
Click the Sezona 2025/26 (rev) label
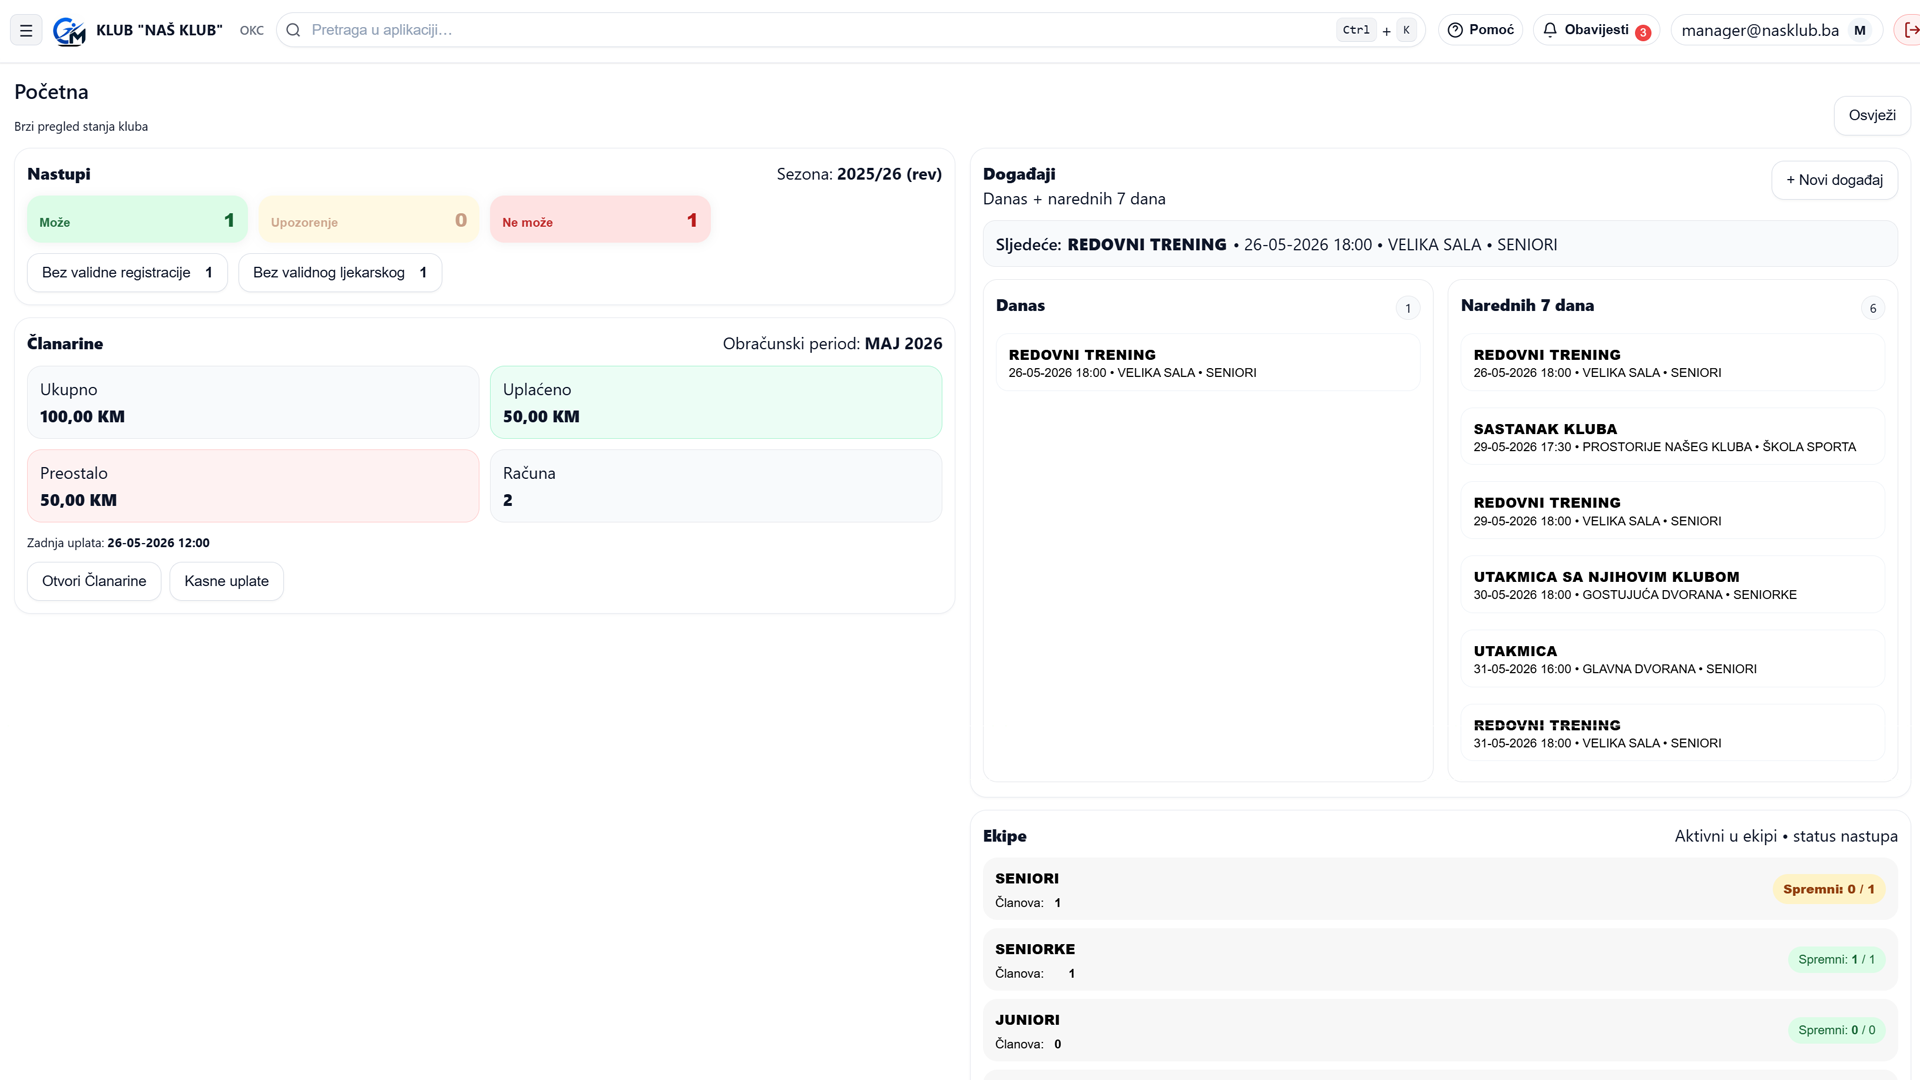pyautogui.click(x=859, y=174)
